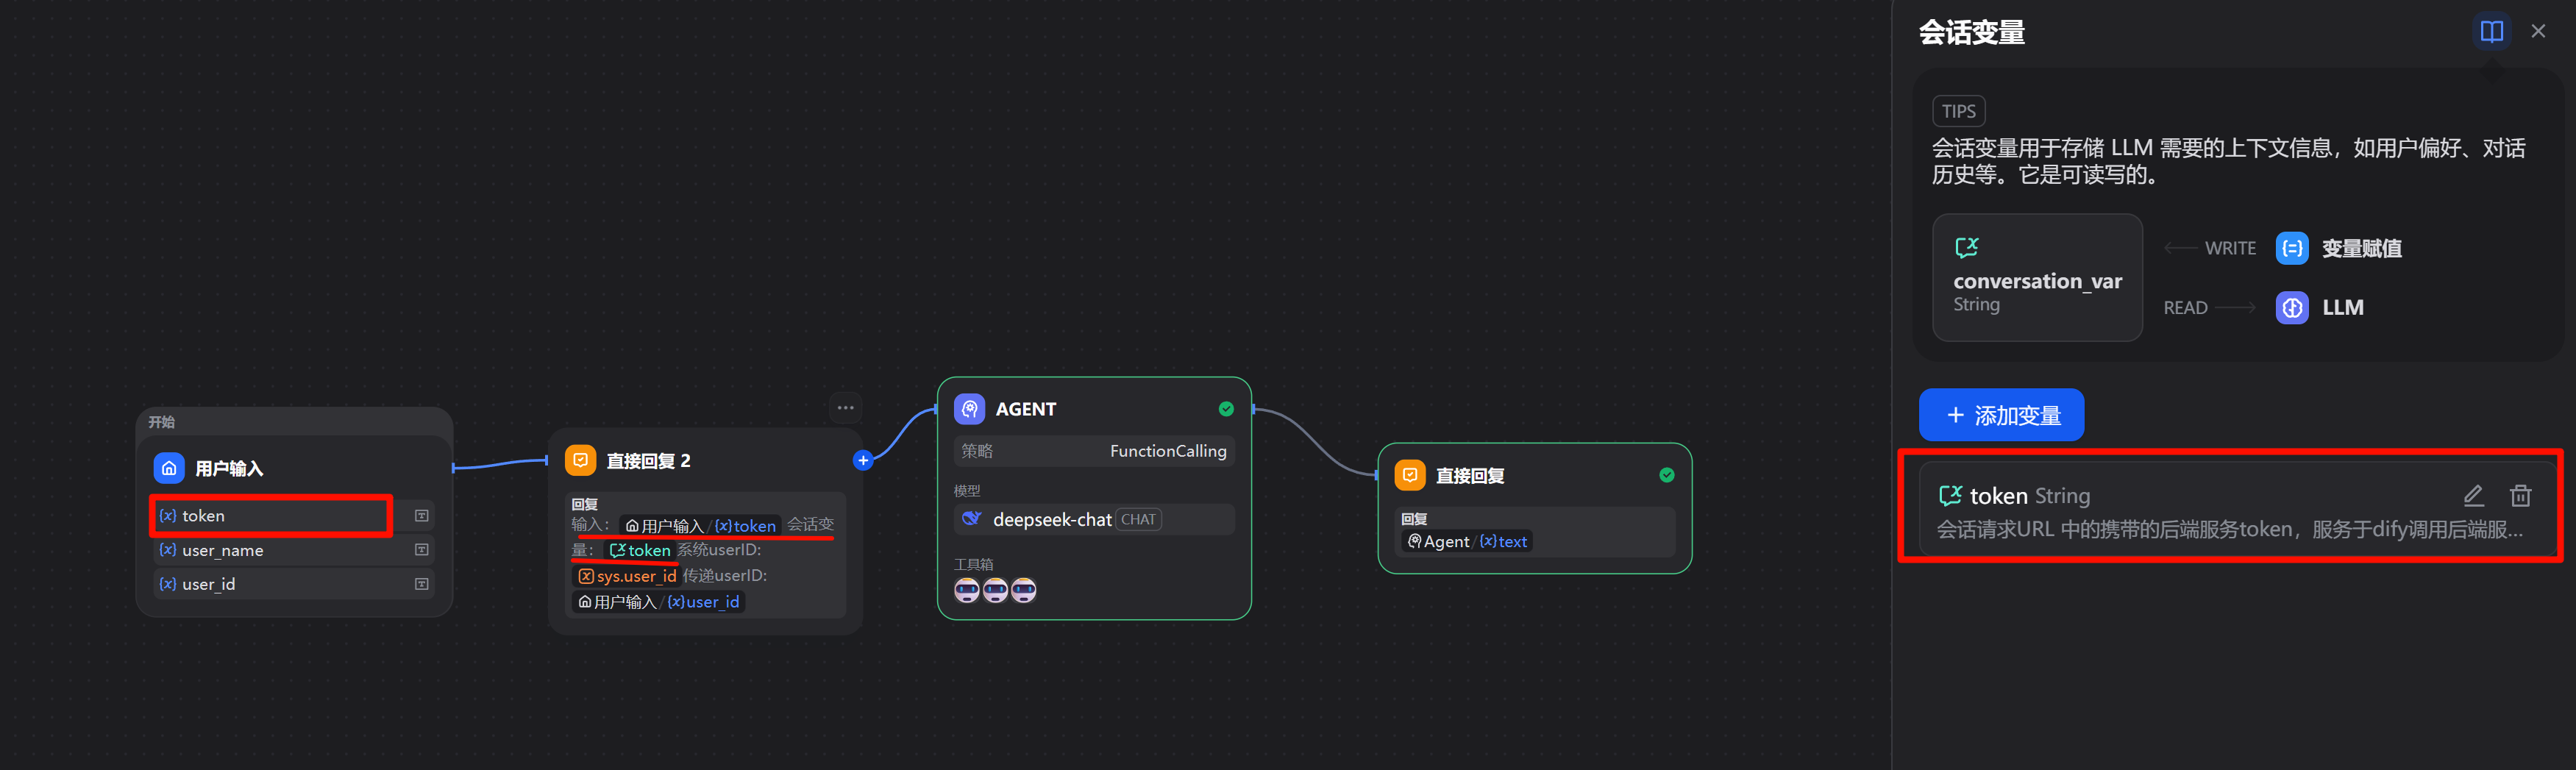Click the first toolbox tool avatar
The width and height of the screenshot is (2576, 770).
(x=967, y=590)
